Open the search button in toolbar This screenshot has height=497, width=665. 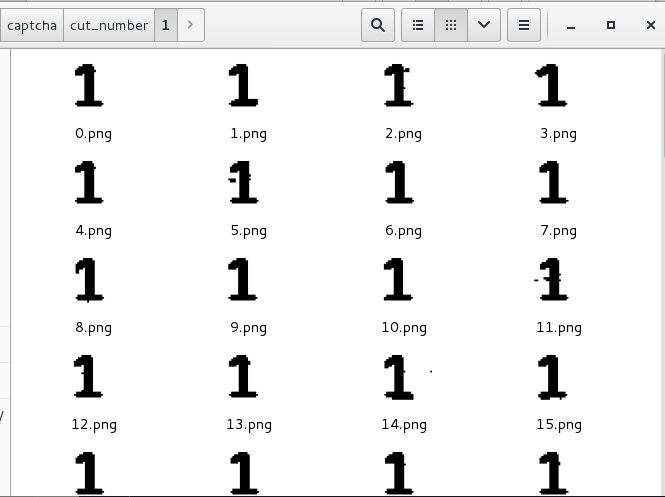(378, 25)
